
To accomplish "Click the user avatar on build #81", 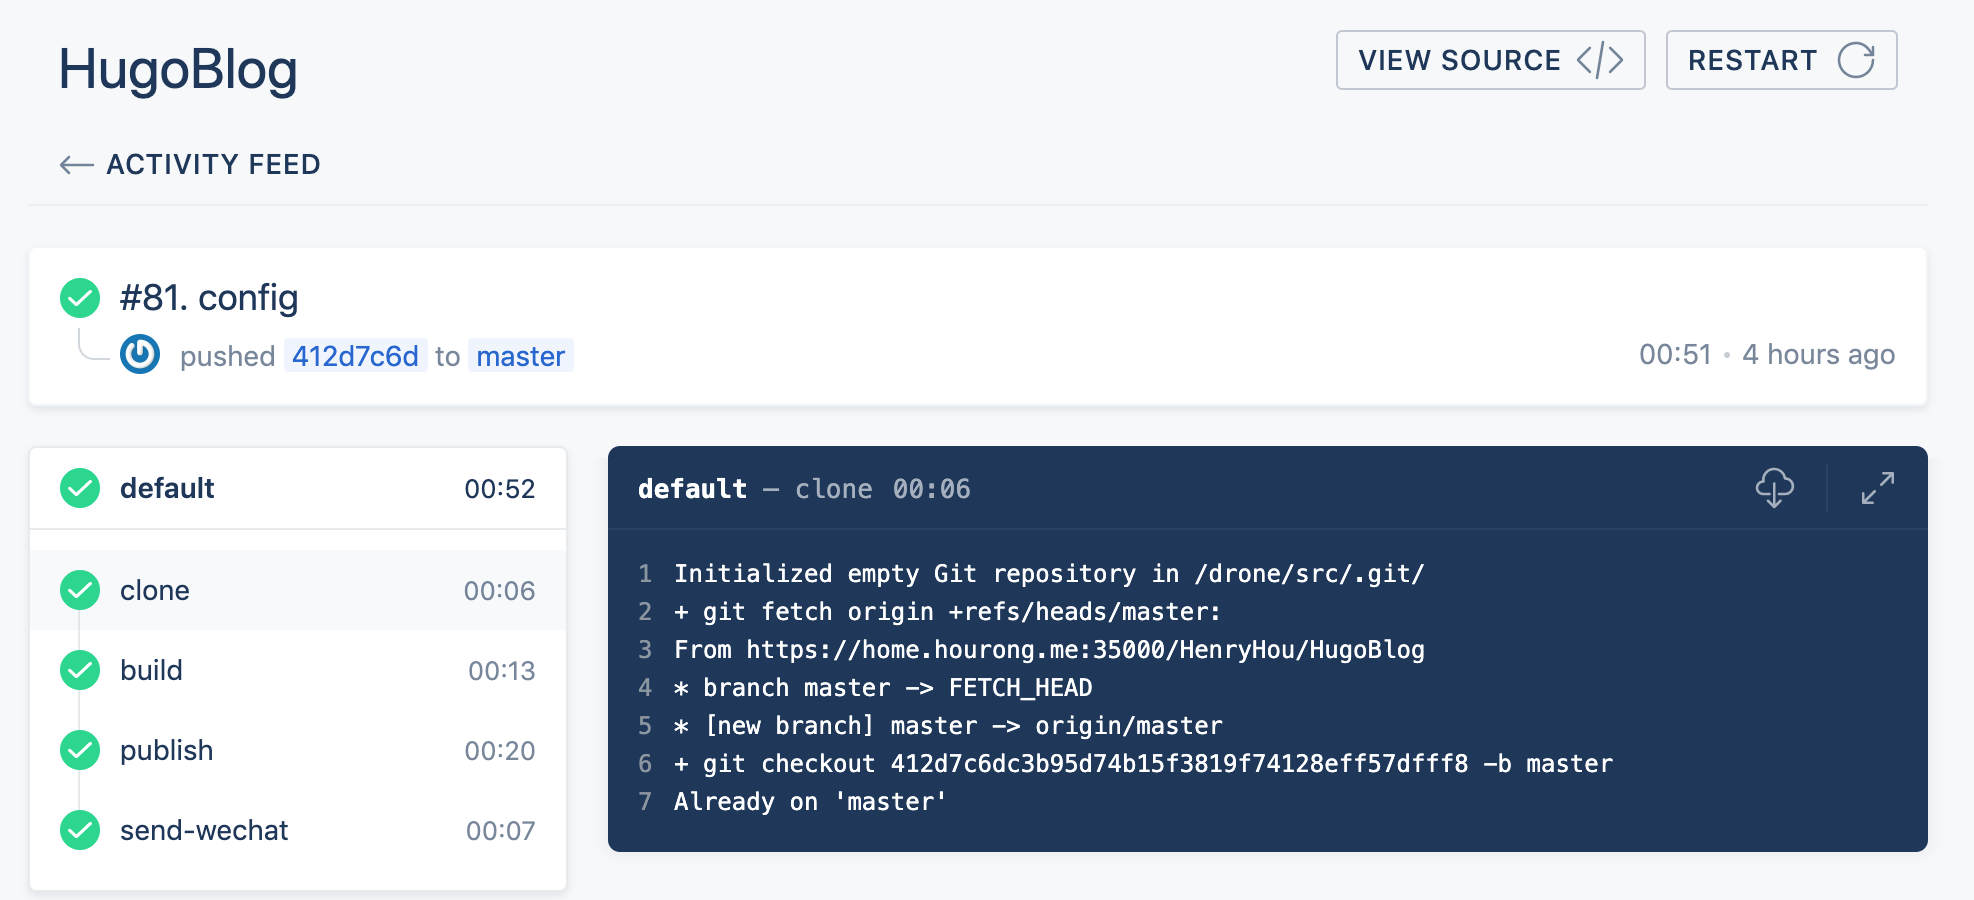I will (140, 354).
